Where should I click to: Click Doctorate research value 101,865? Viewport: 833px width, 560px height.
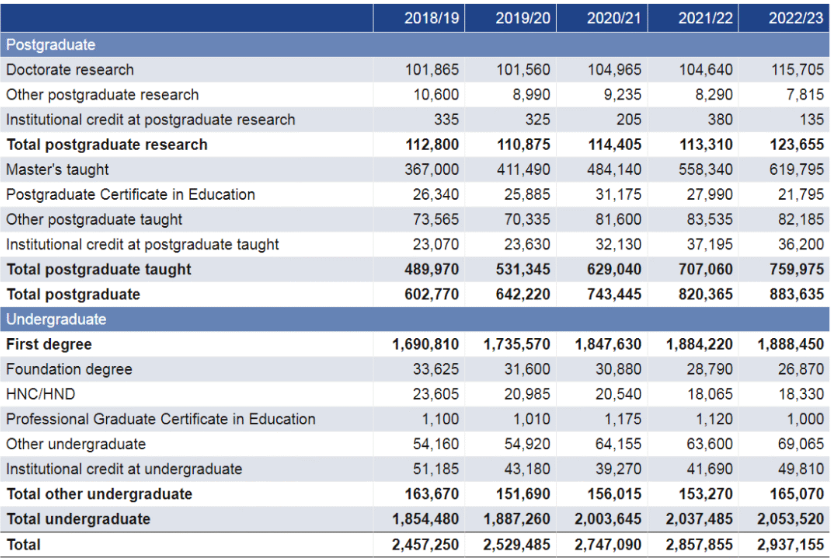coord(432,70)
